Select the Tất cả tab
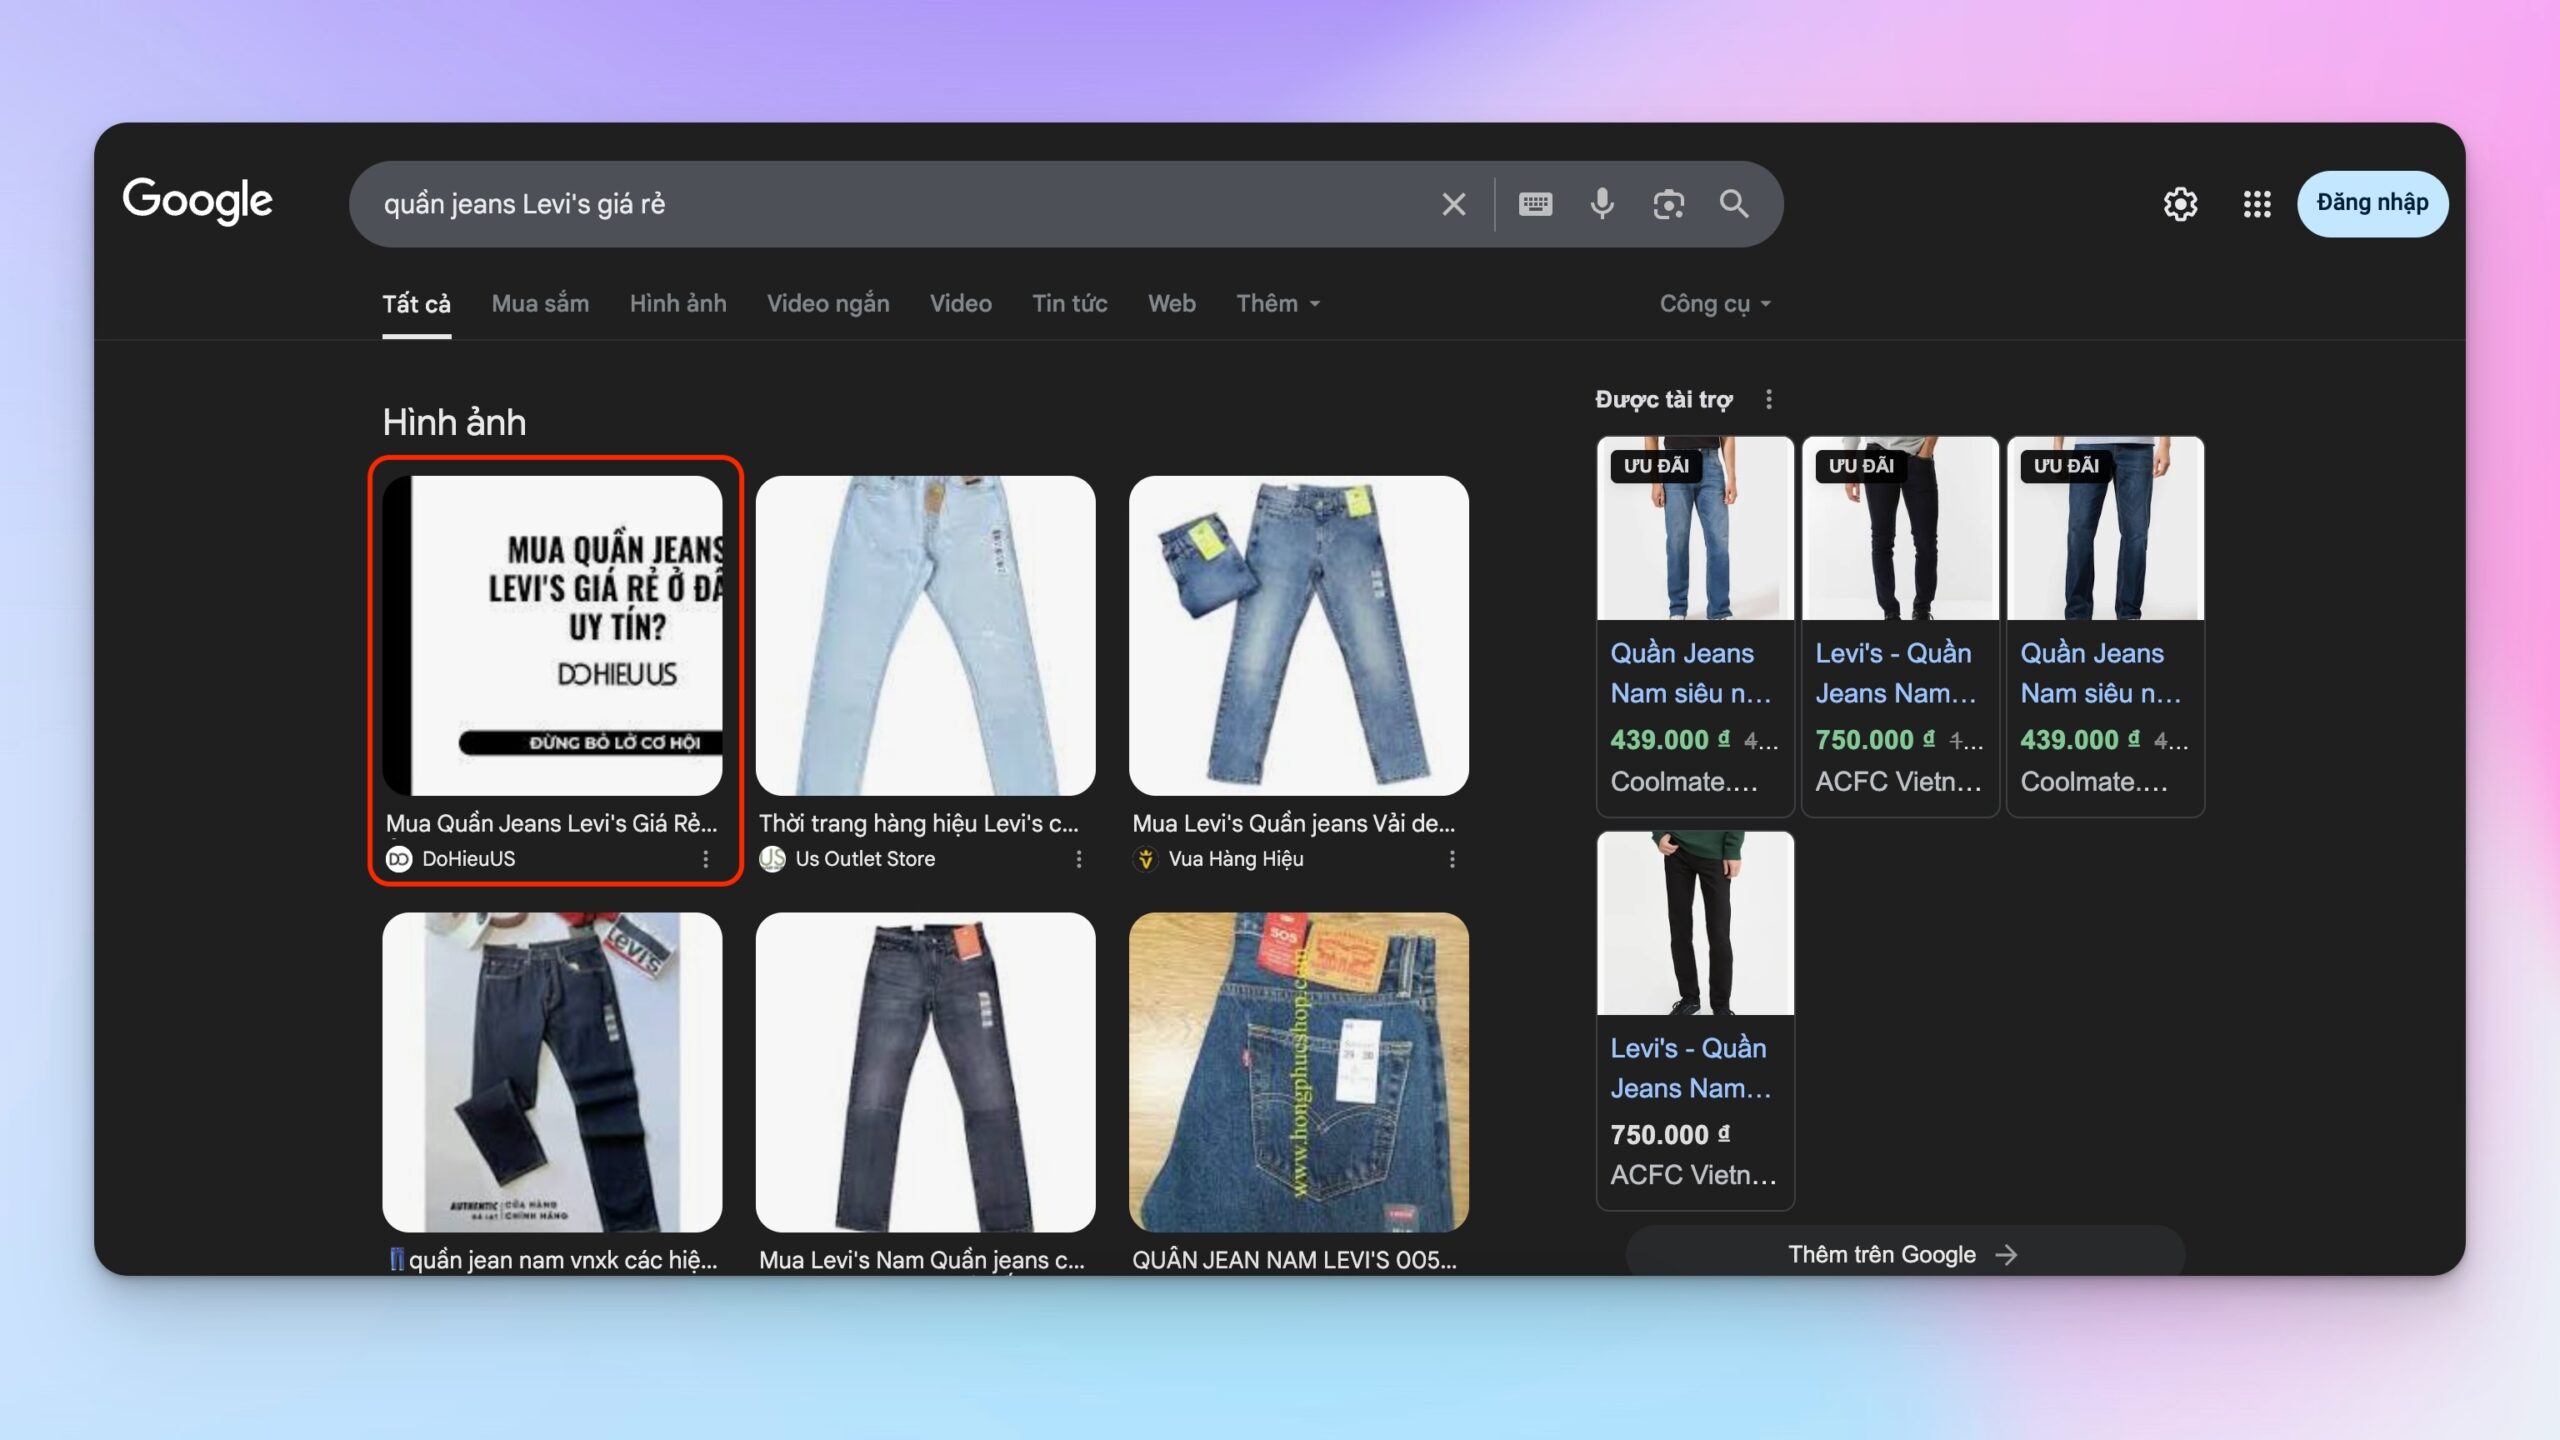The width and height of the screenshot is (2560, 1440). 416,304
